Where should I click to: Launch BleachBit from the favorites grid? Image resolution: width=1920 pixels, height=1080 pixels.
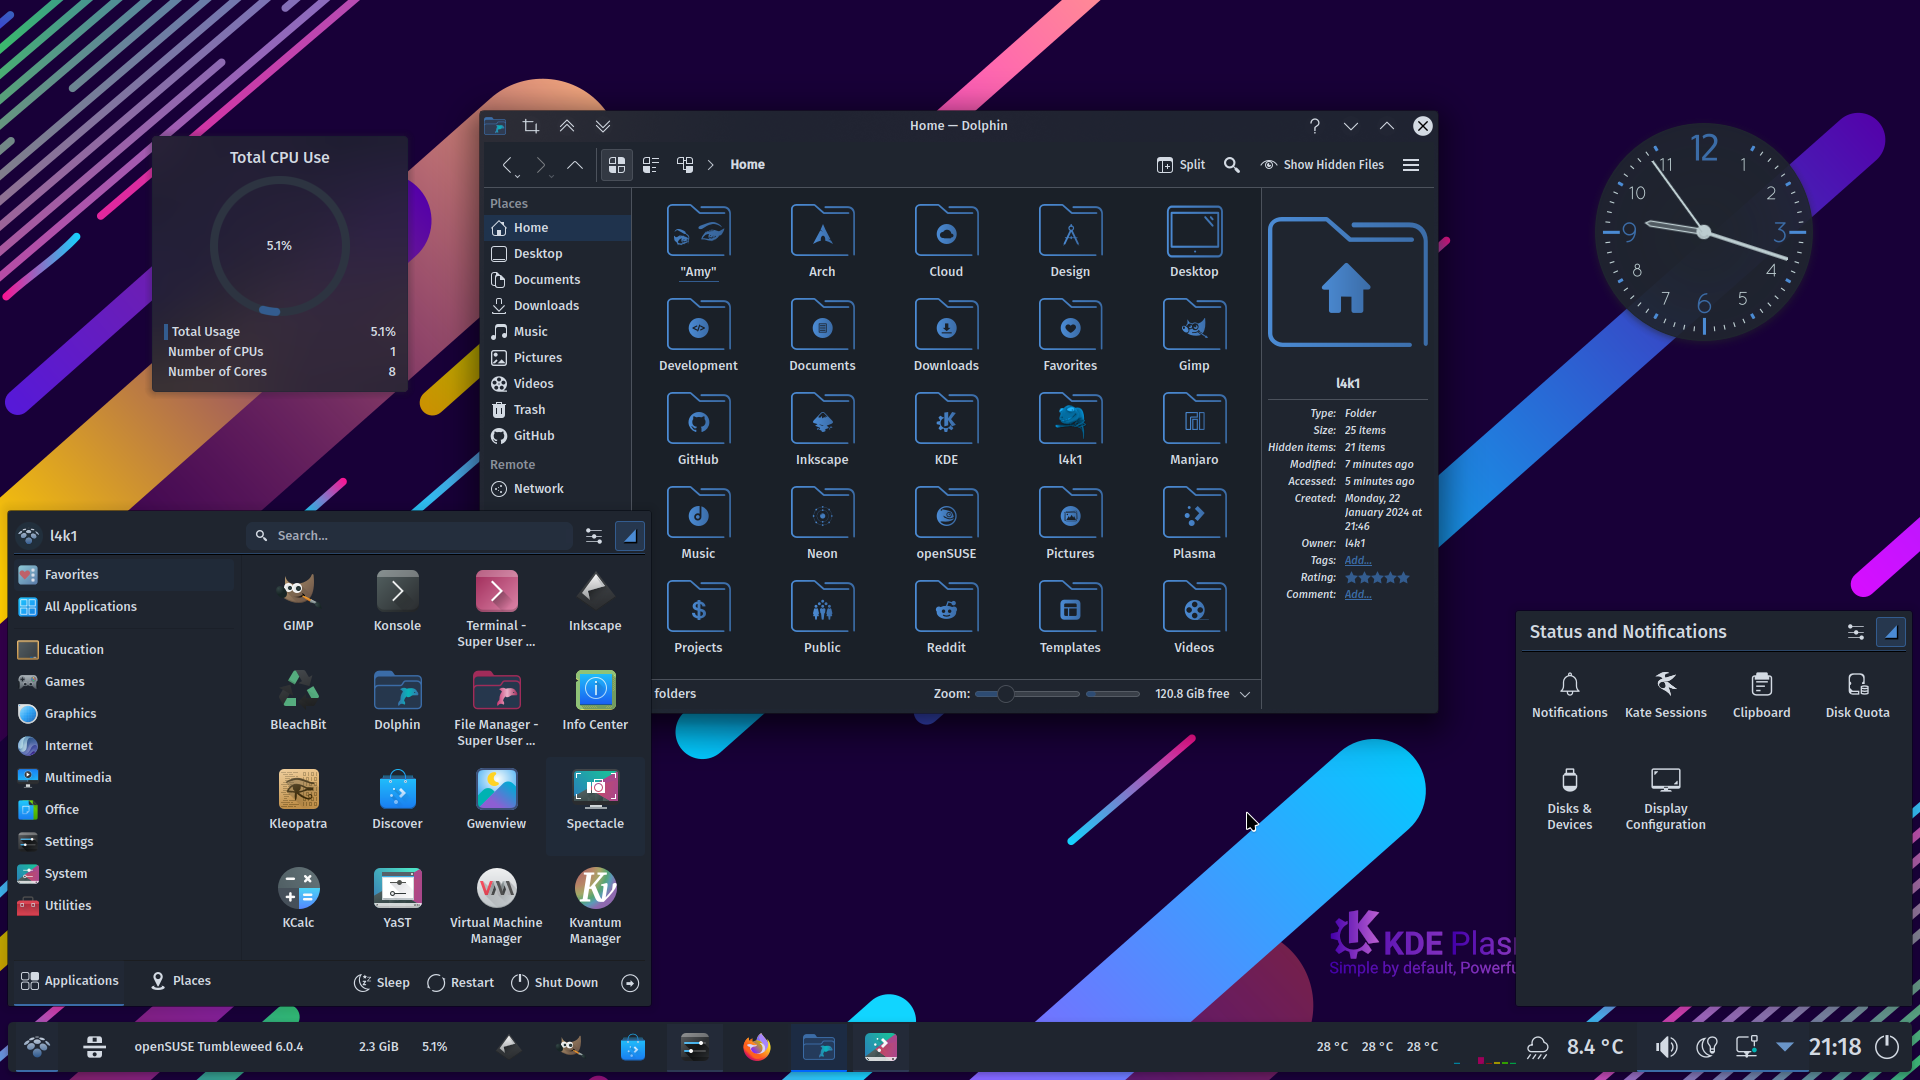coord(298,700)
